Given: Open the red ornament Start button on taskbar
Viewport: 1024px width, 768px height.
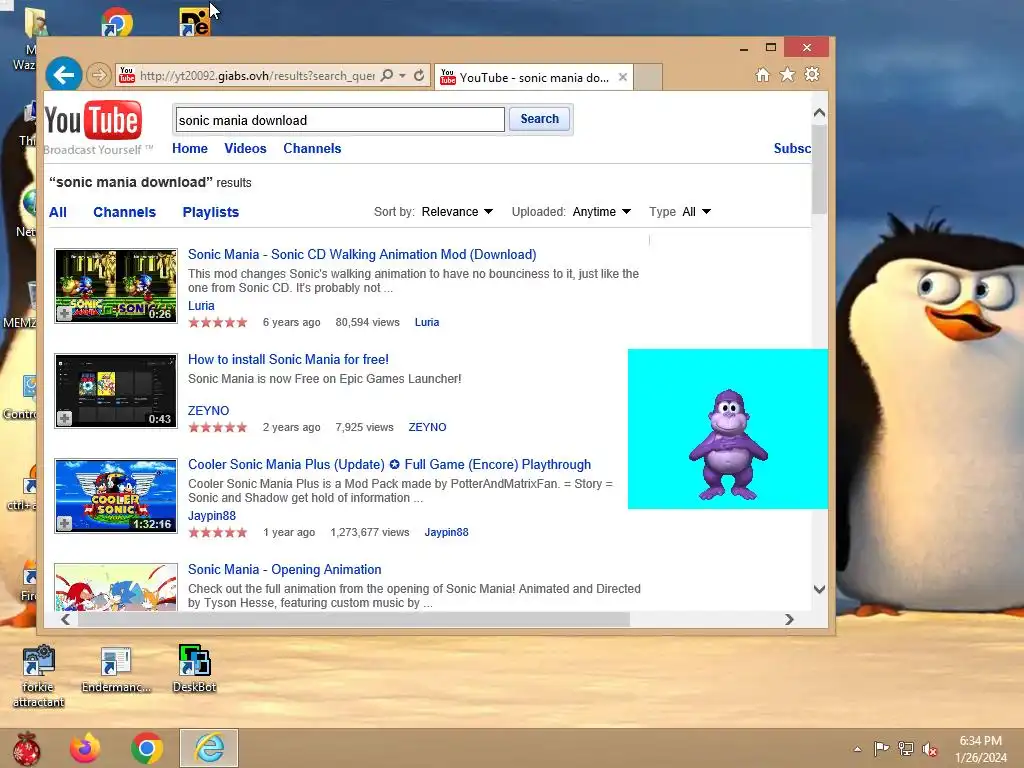Looking at the screenshot, I should click(x=26, y=748).
